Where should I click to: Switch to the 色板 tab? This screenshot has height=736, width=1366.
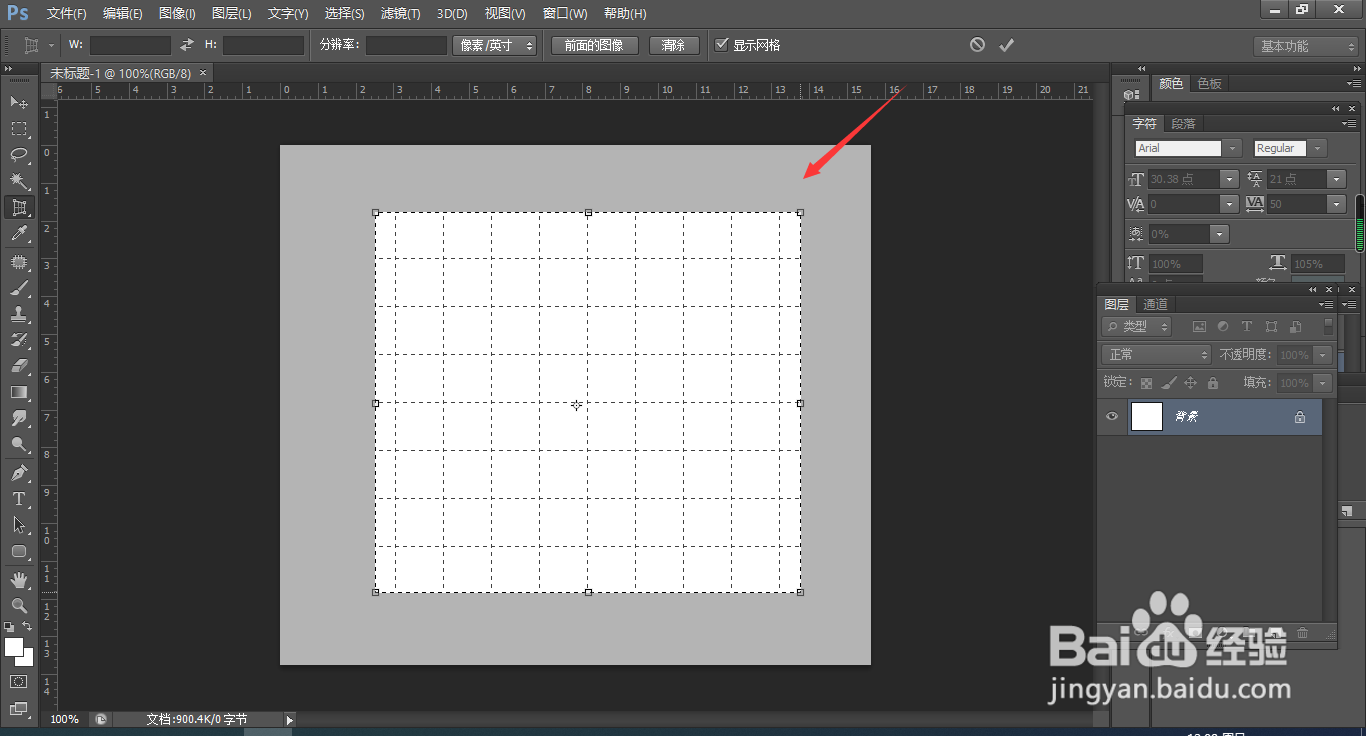[1210, 84]
